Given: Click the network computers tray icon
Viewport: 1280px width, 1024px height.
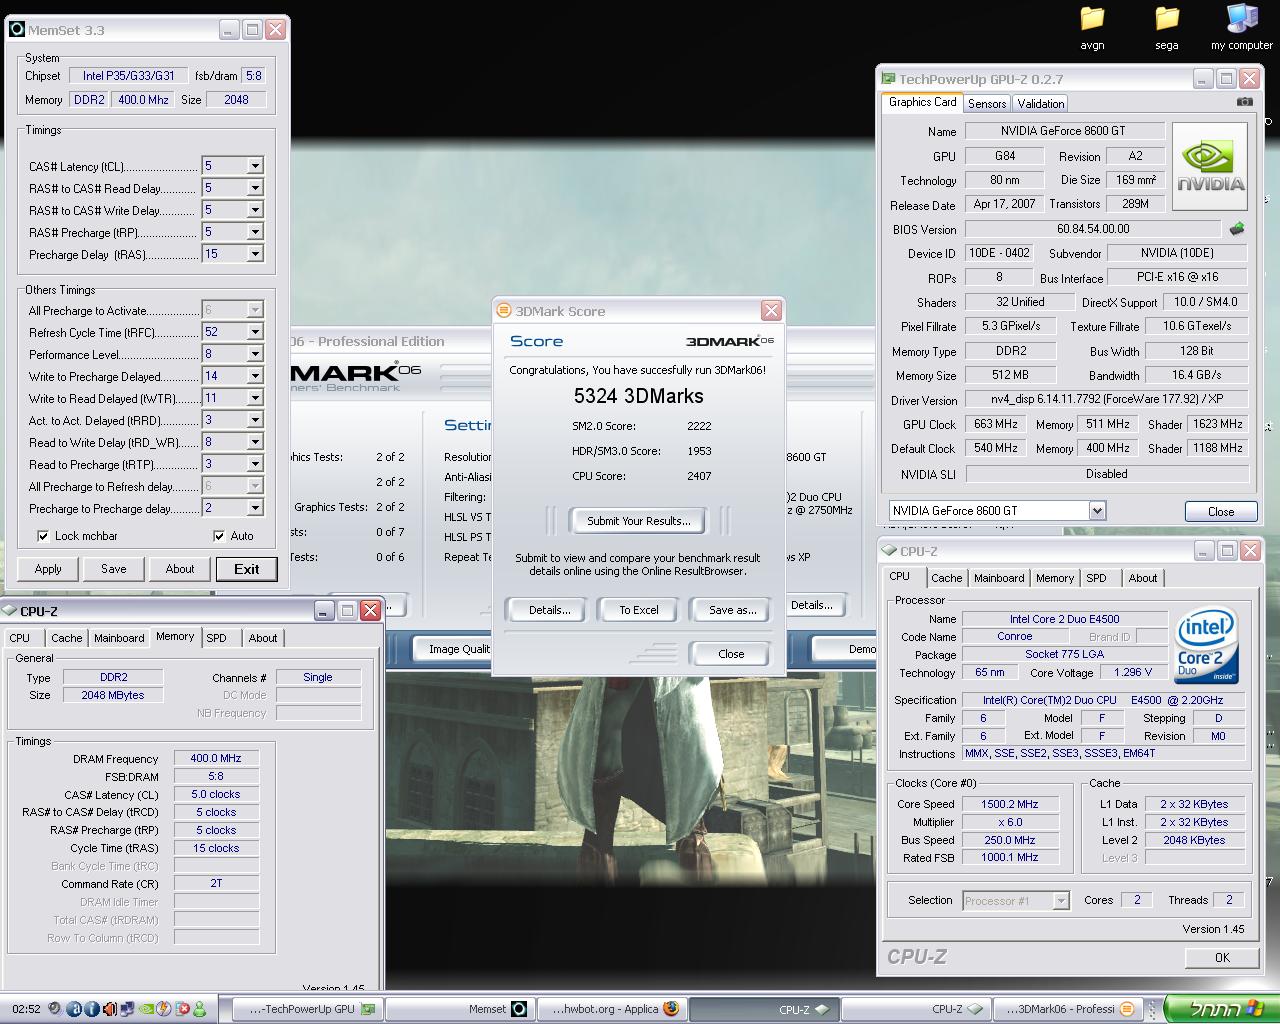Looking at the screenshot, I should pos(128,1009).
